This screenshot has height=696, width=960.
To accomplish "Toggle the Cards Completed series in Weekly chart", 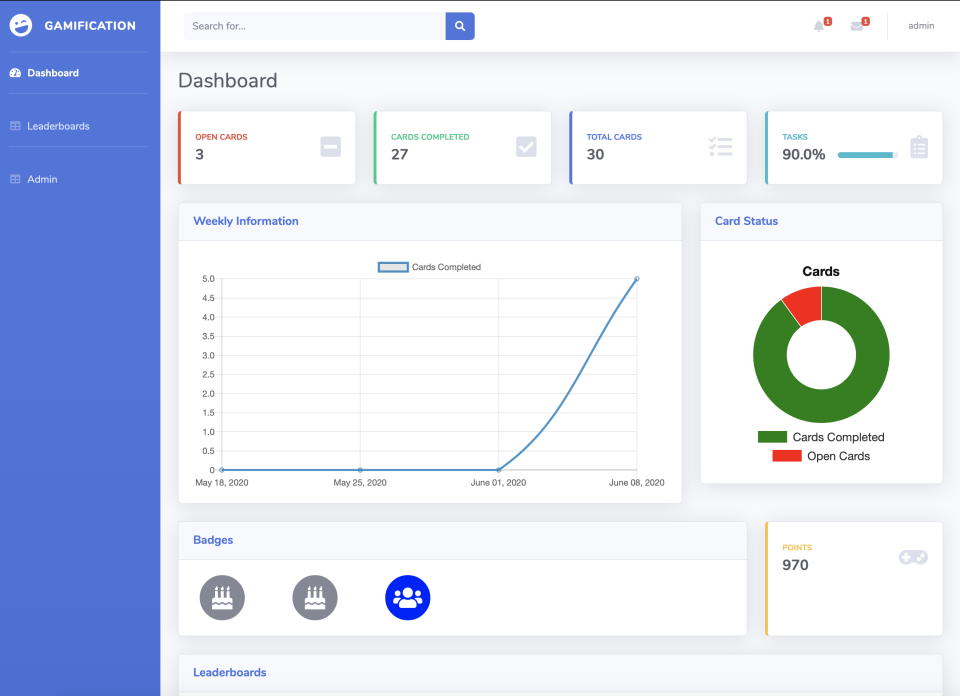I will pyautogui.click(x=429, y=267).
